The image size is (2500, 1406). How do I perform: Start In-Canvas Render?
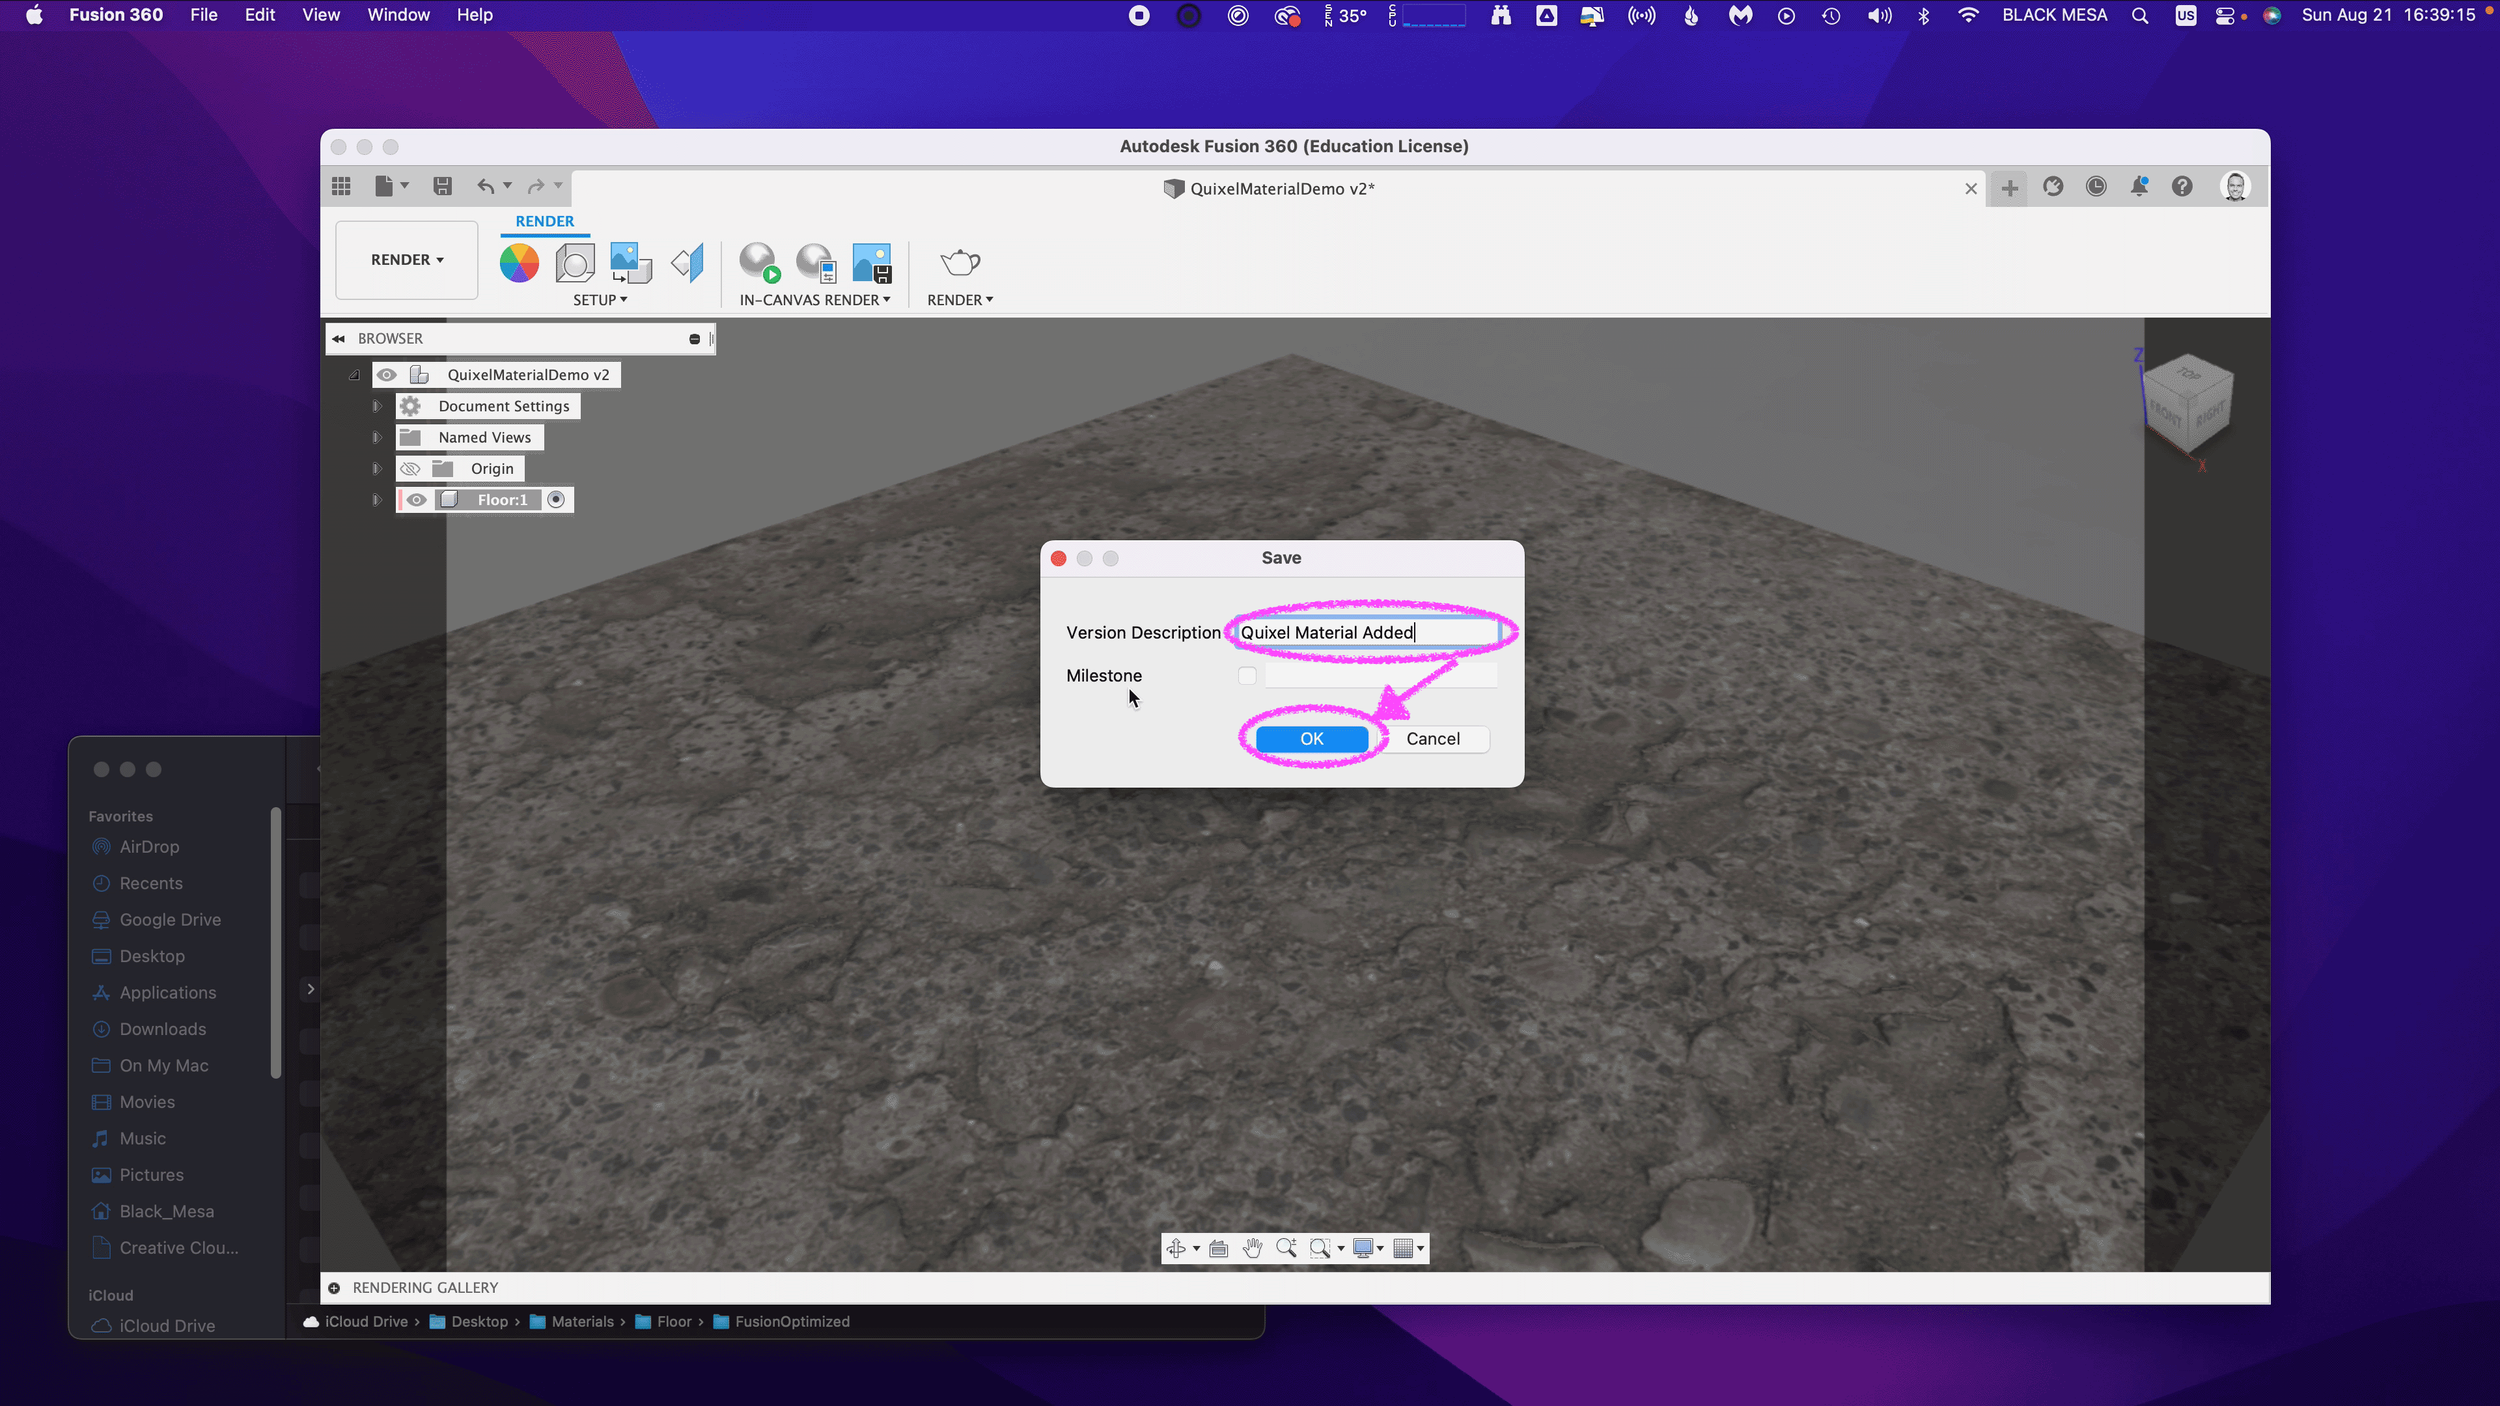(760, 263)
